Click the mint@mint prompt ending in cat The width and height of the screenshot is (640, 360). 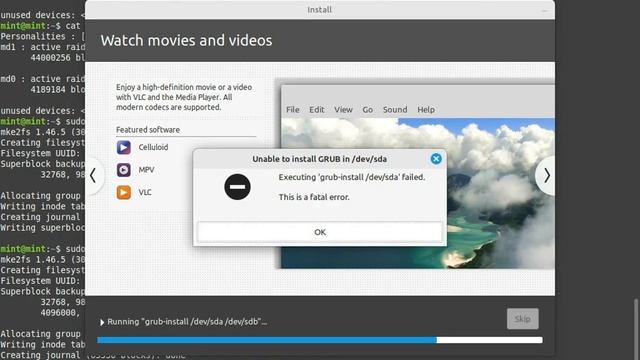pos(40,26)
